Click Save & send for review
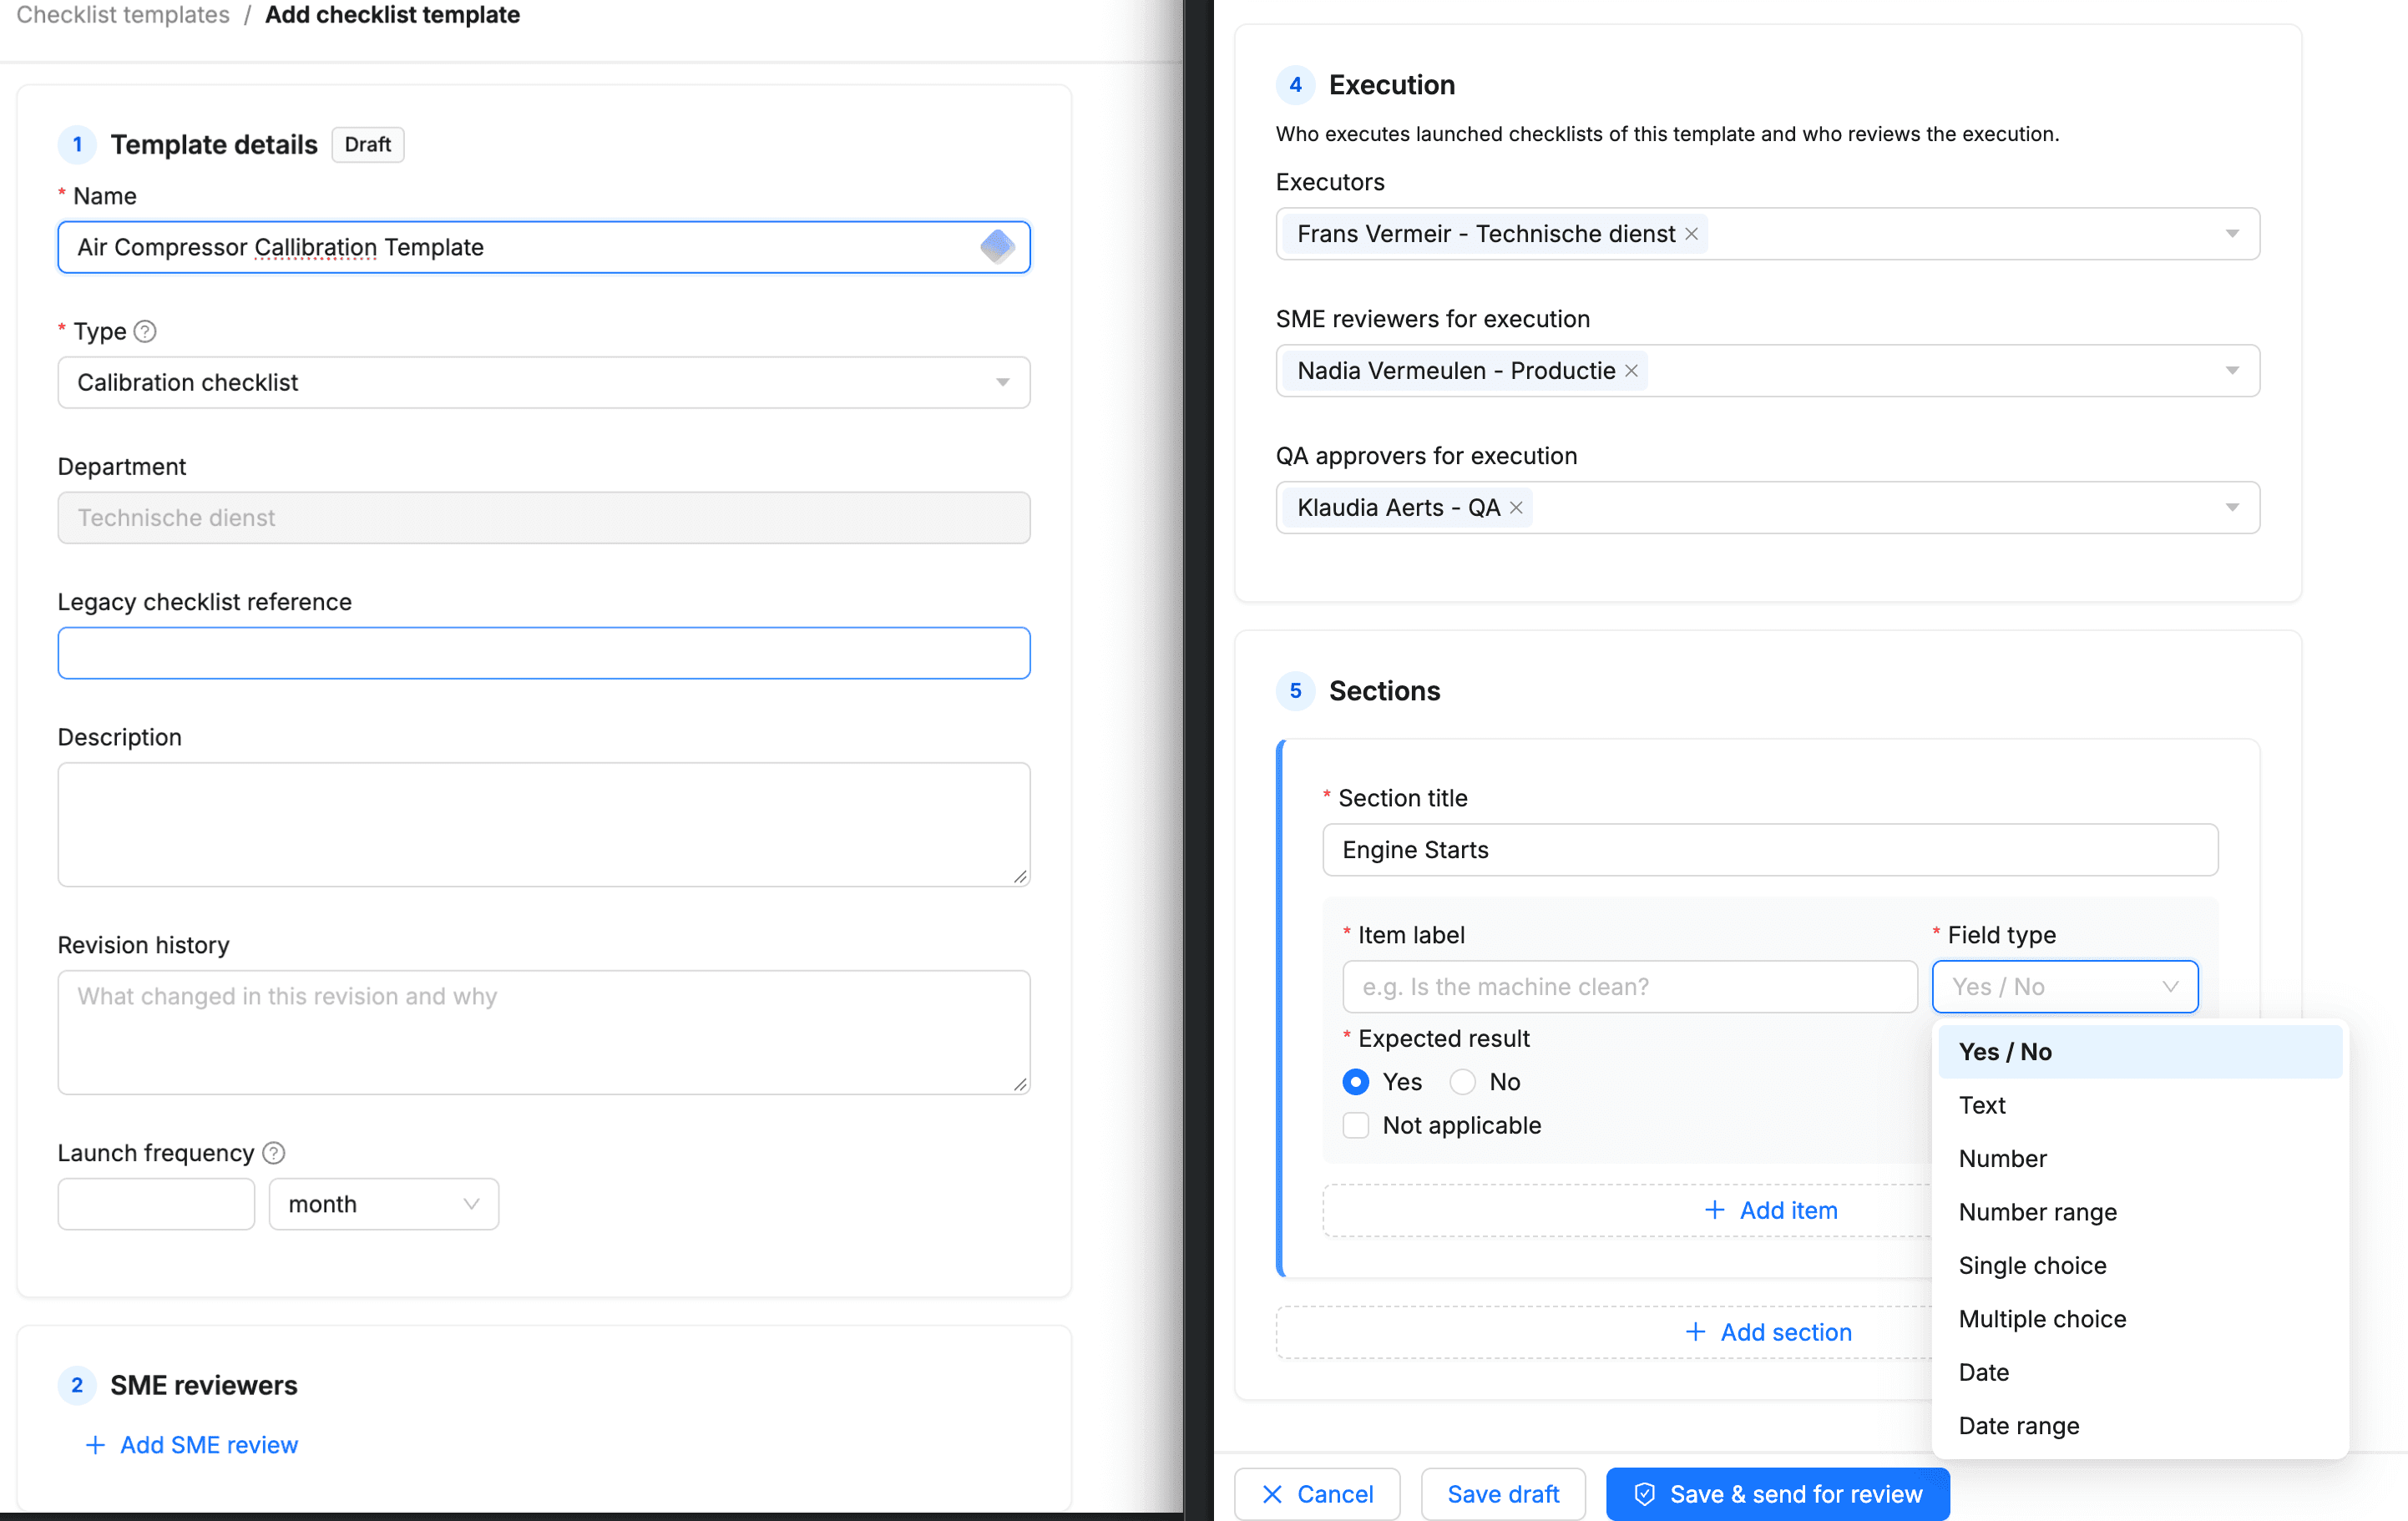The height and width of the screenshot is (1521, 2408). tap(1778, 1494)
